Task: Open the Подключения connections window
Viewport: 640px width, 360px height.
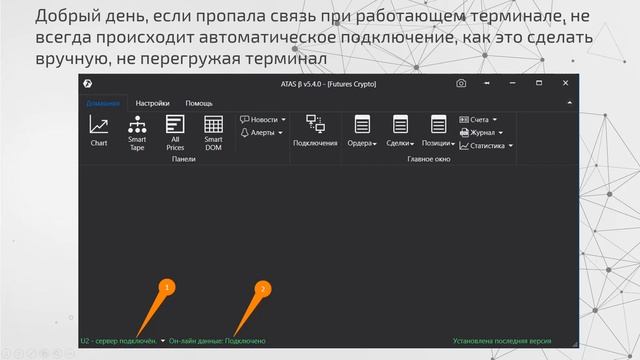Action: (x=315, y=130)
